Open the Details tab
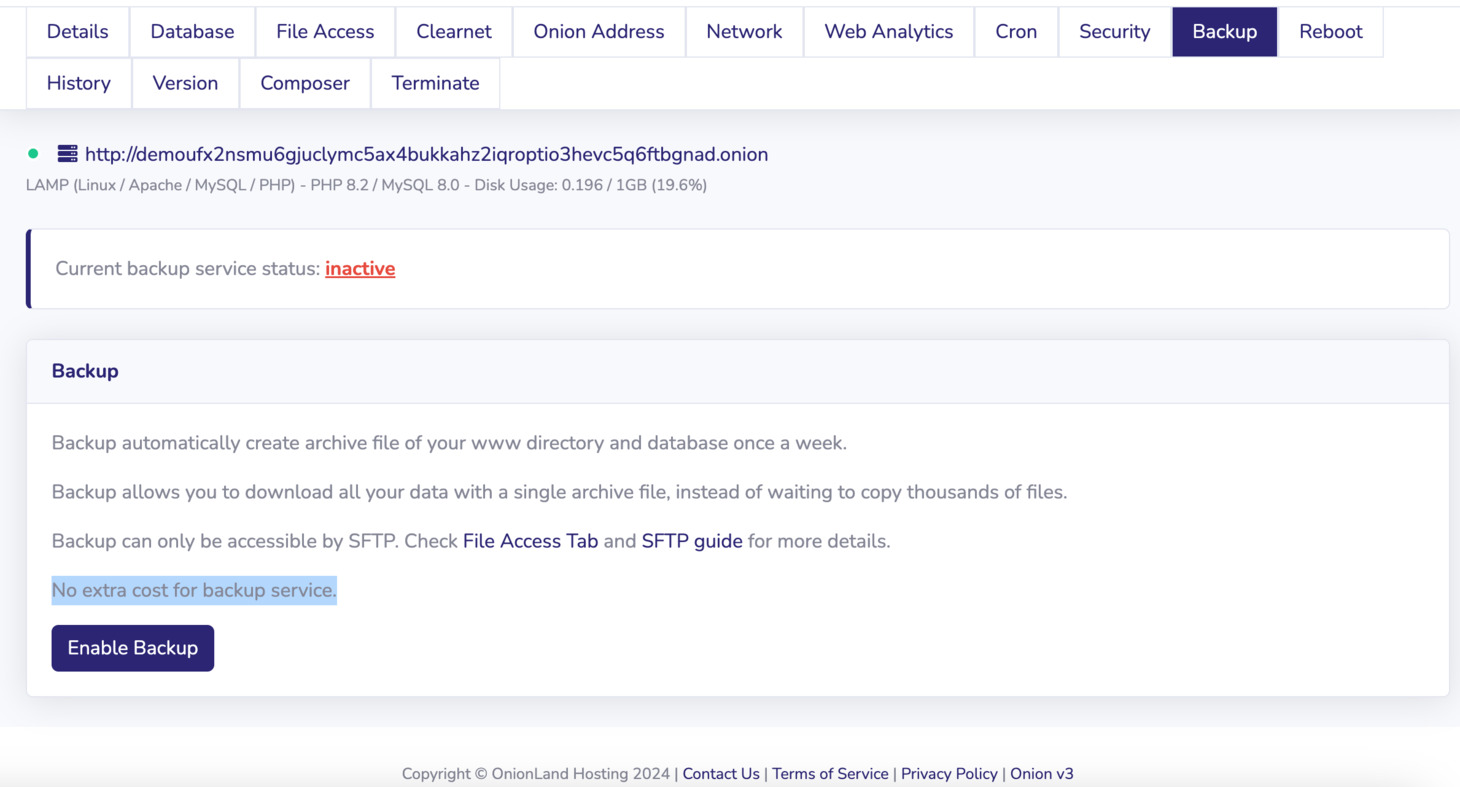 tap(77, 32)
